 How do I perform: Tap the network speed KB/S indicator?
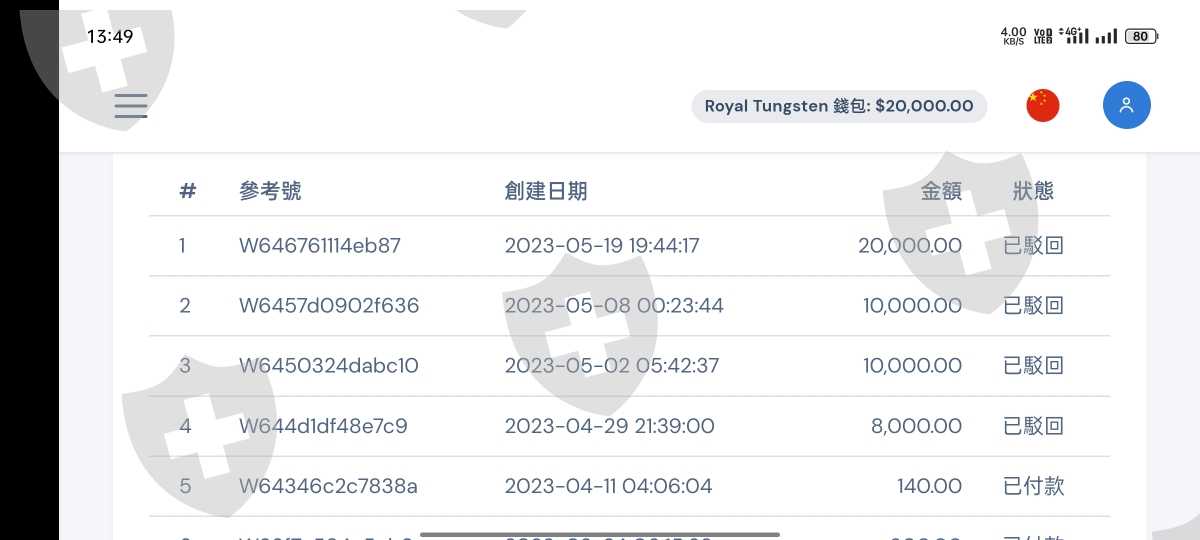tap(1013, 37)
